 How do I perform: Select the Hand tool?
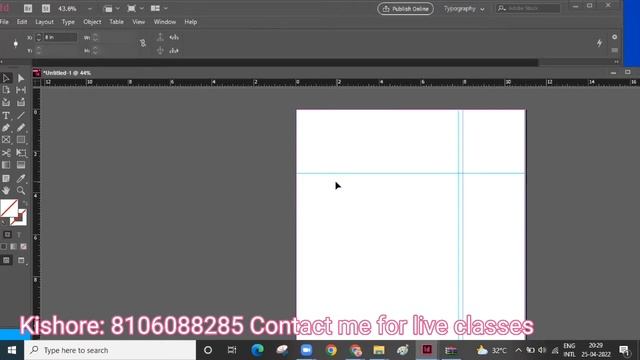tap(6, 190)
